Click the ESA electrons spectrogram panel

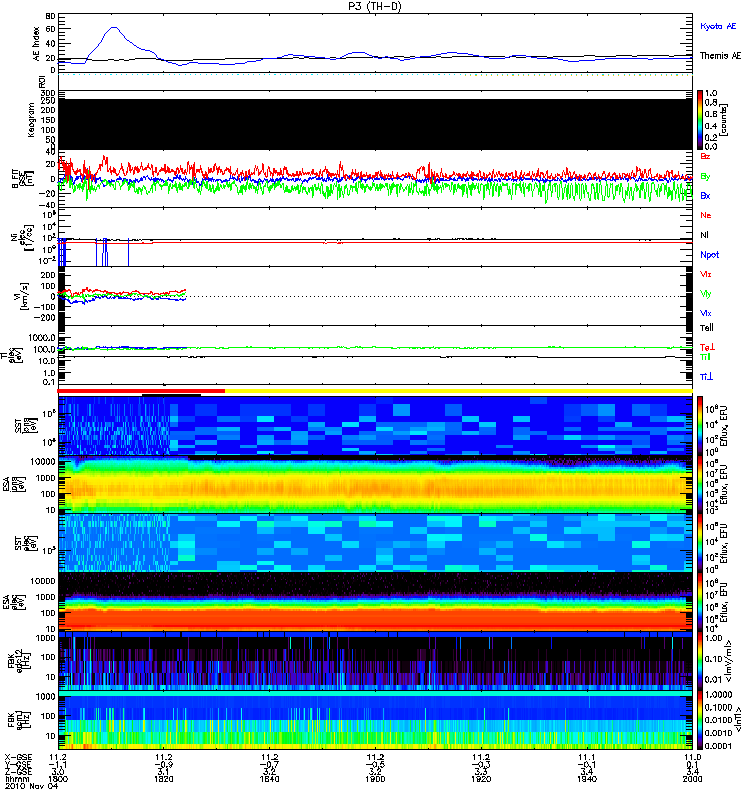pos(375,602)
